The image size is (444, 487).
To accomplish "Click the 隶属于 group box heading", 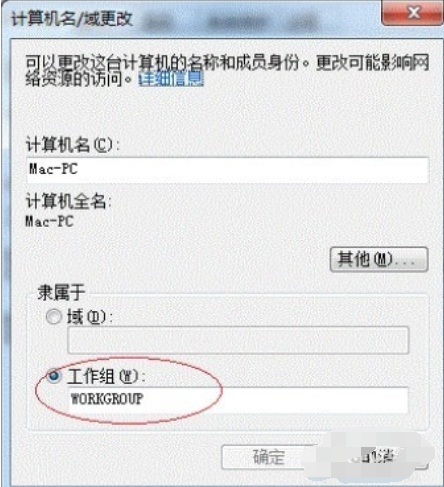I will tap(62, 292).
